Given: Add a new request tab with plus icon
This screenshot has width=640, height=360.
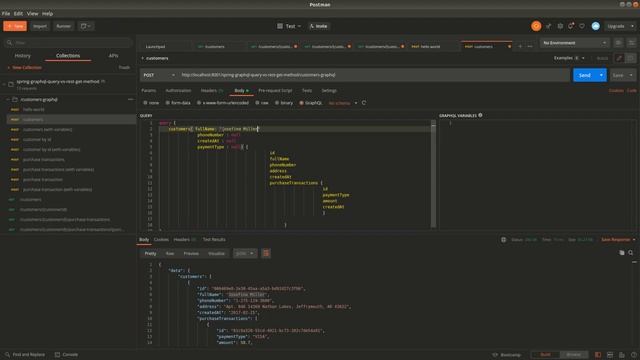Looking at the screenshot, I should pyautogui.click(x=520, y=47).
